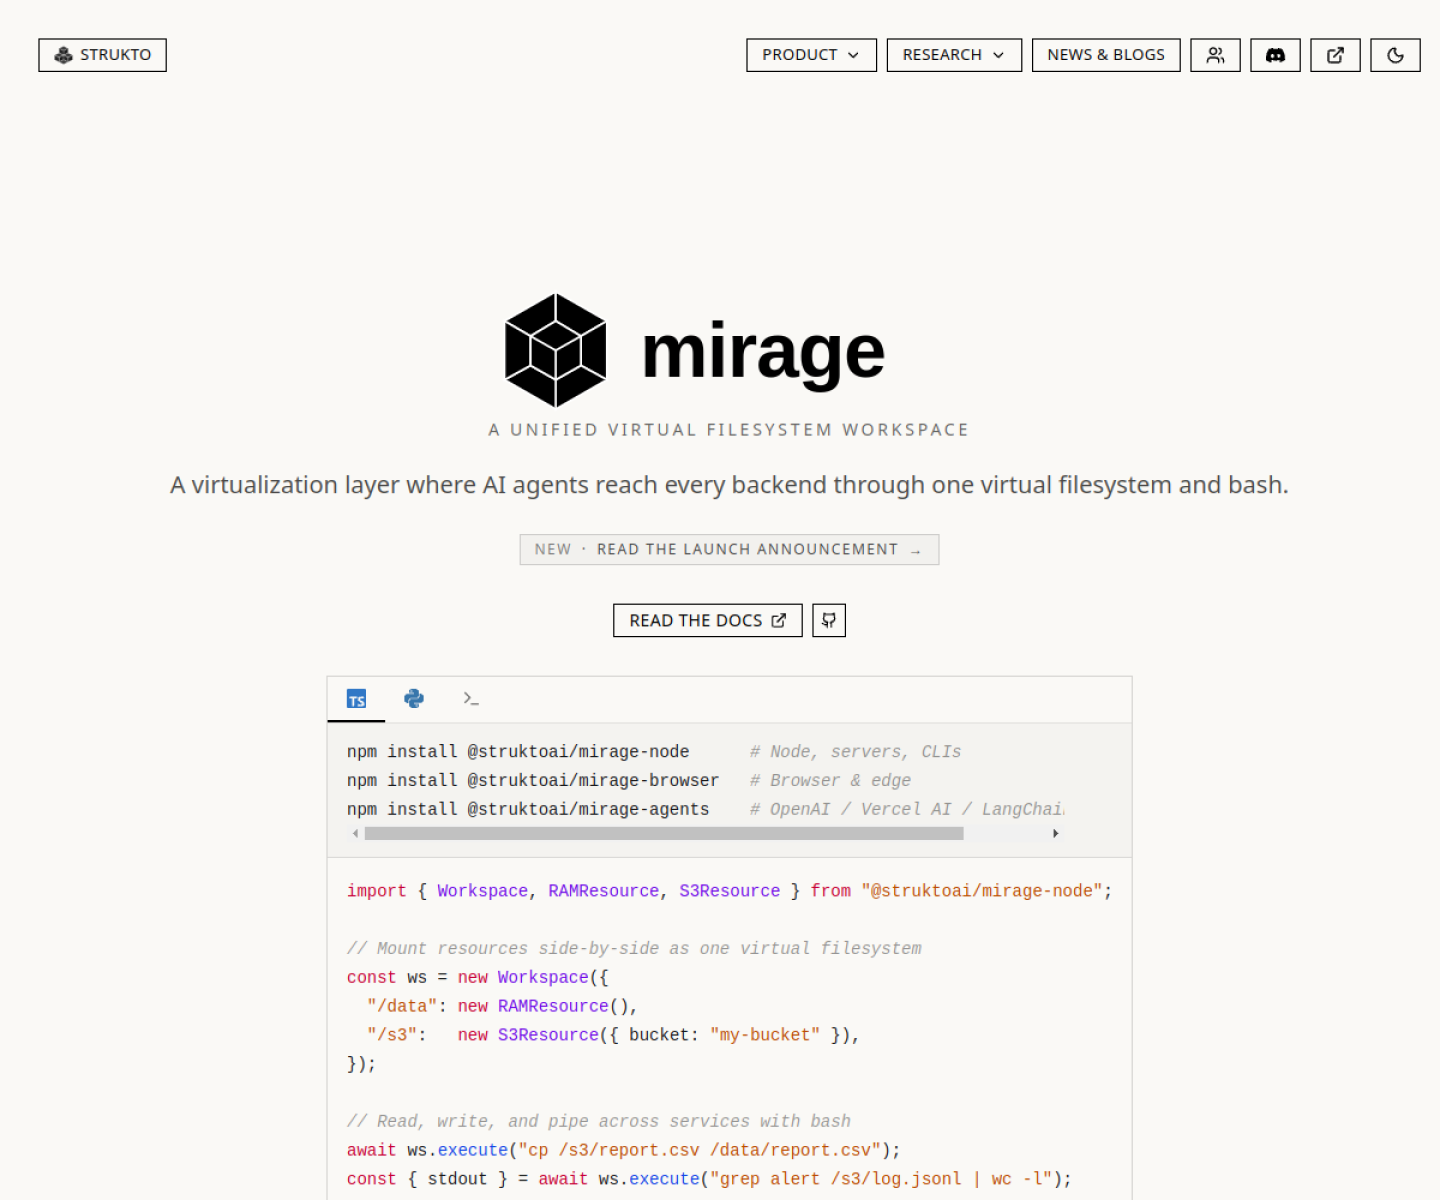
Task: Toggle dark mode with moon icon
Action: pos(1395,55)
